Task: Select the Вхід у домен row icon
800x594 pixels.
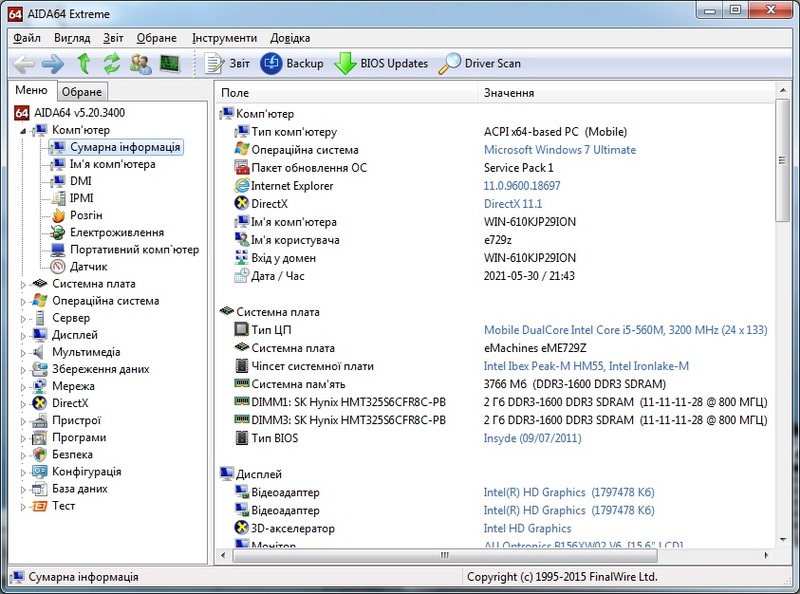Action: coord(241,258)
